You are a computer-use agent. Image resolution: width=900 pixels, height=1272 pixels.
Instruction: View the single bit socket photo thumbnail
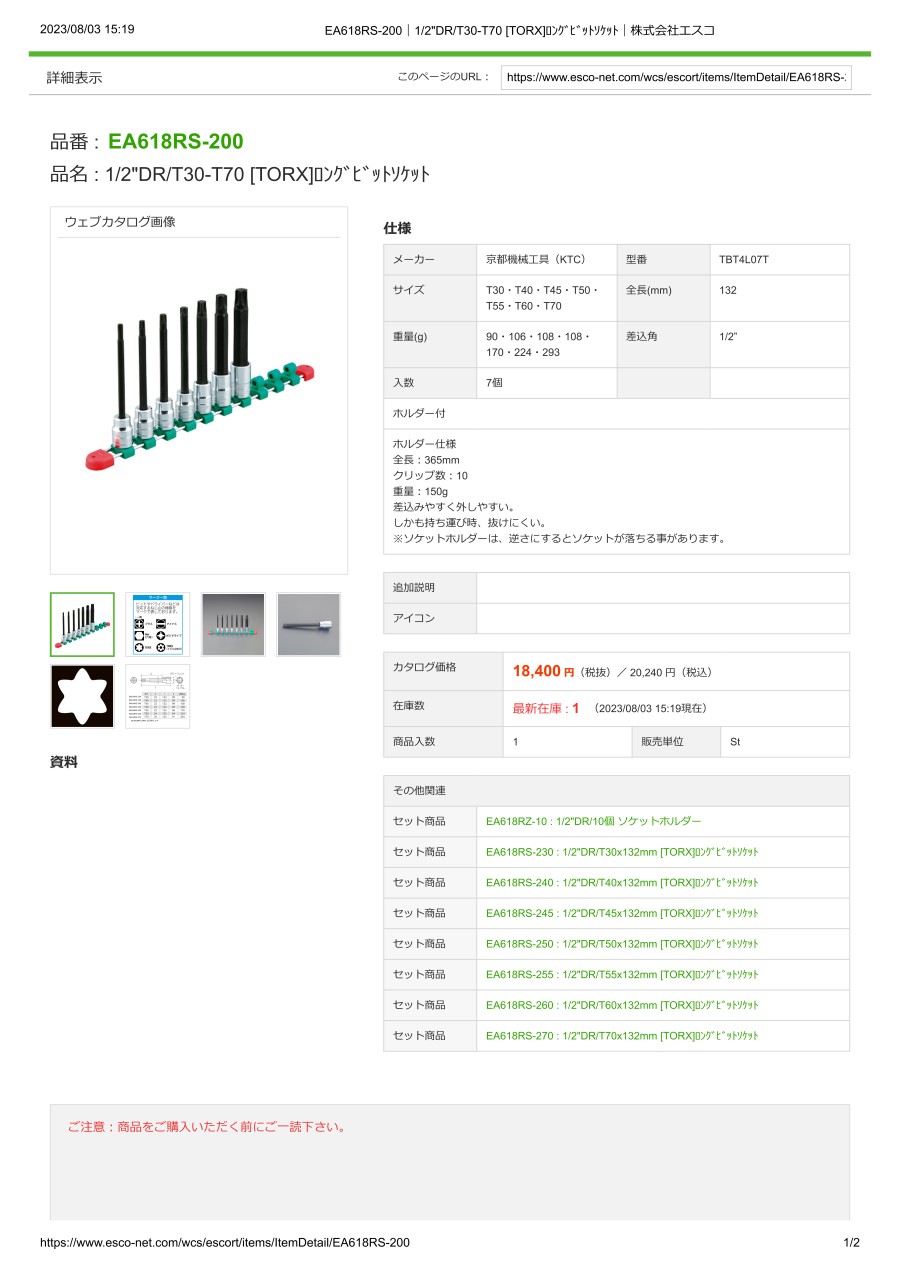pos(308,625)
